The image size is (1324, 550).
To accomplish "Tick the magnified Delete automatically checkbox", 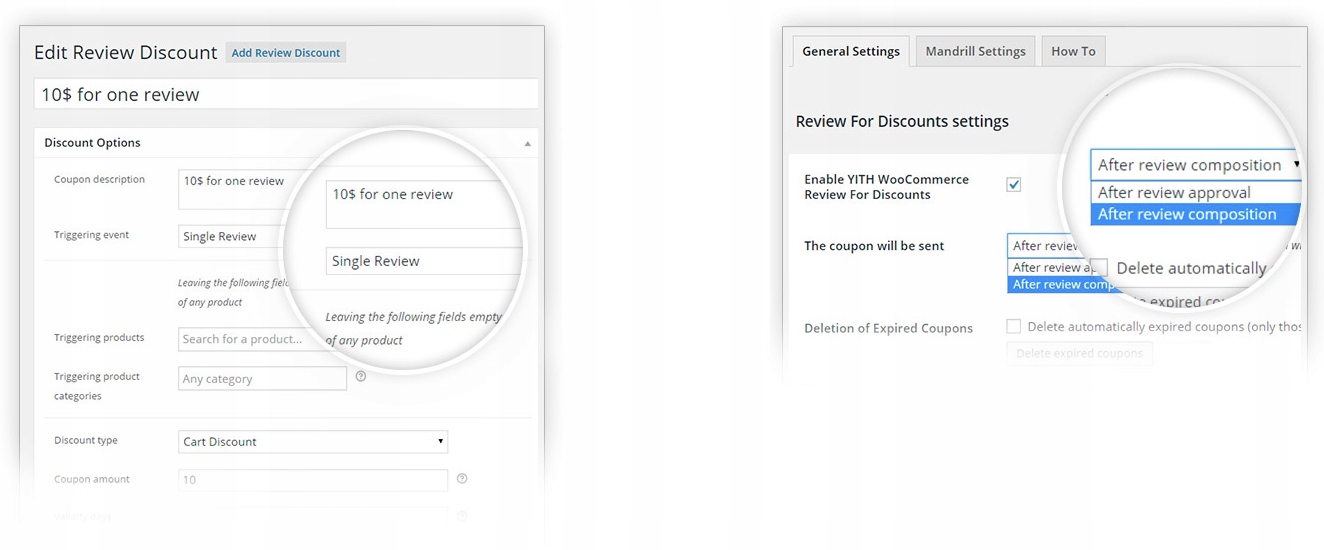I will coord(1099,268).
